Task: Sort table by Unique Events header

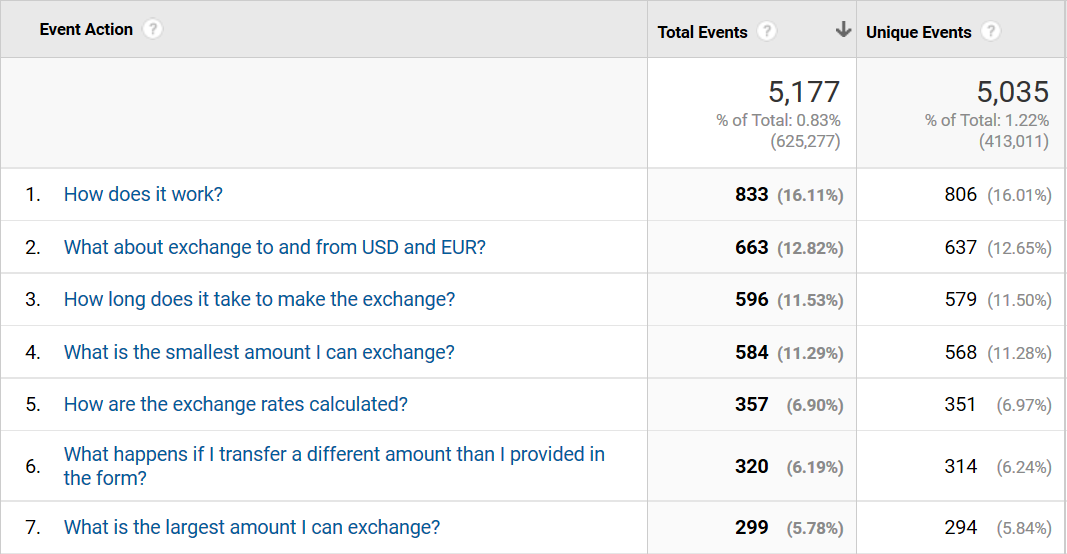Action: pyautogui.click(x=918, y=32)
